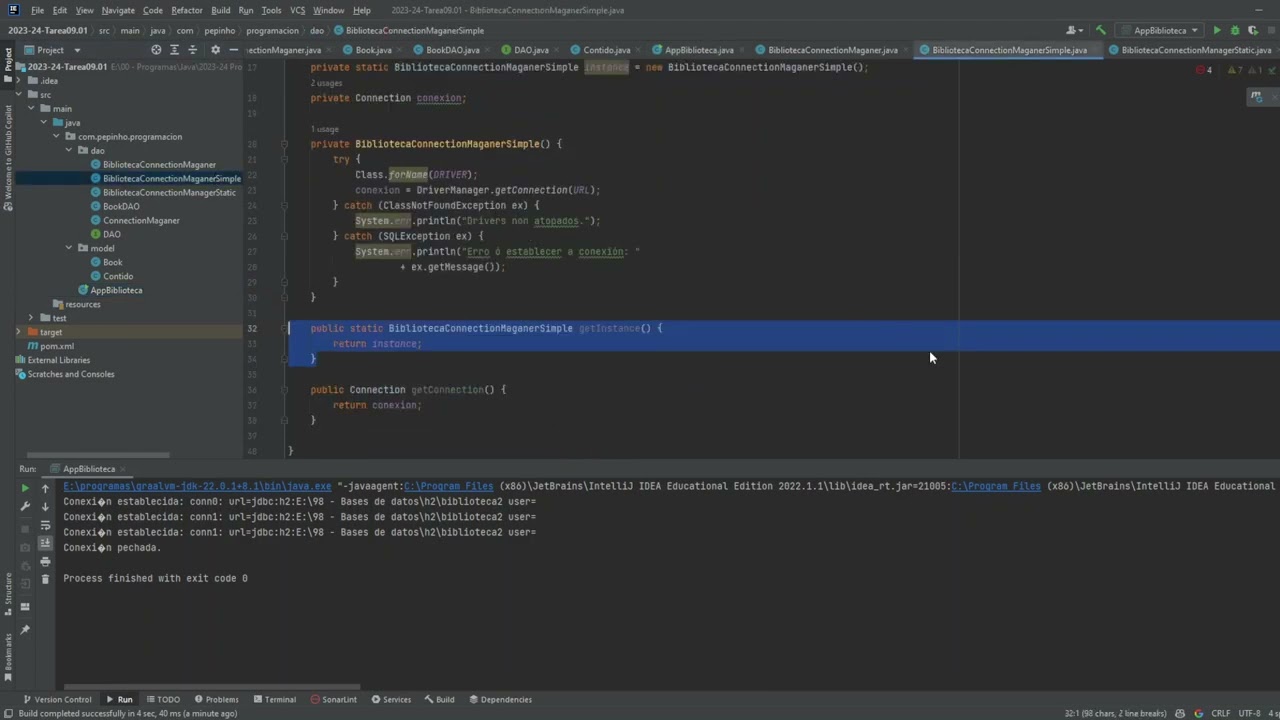Expand the resources folder
Viewport: 1280px width, 720px height.
[x=76, y=304]
